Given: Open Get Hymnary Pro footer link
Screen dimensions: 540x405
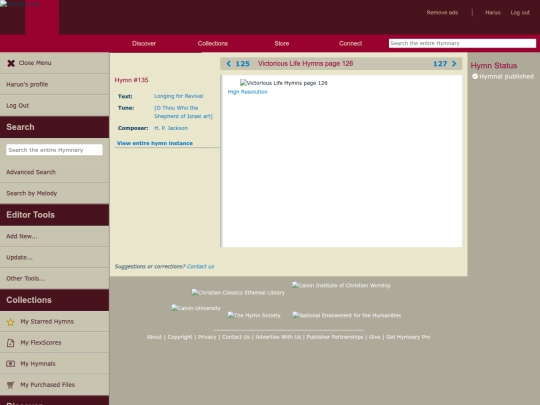Looking at the screenshot, I should pyautogui.click(x=408, y=337).
